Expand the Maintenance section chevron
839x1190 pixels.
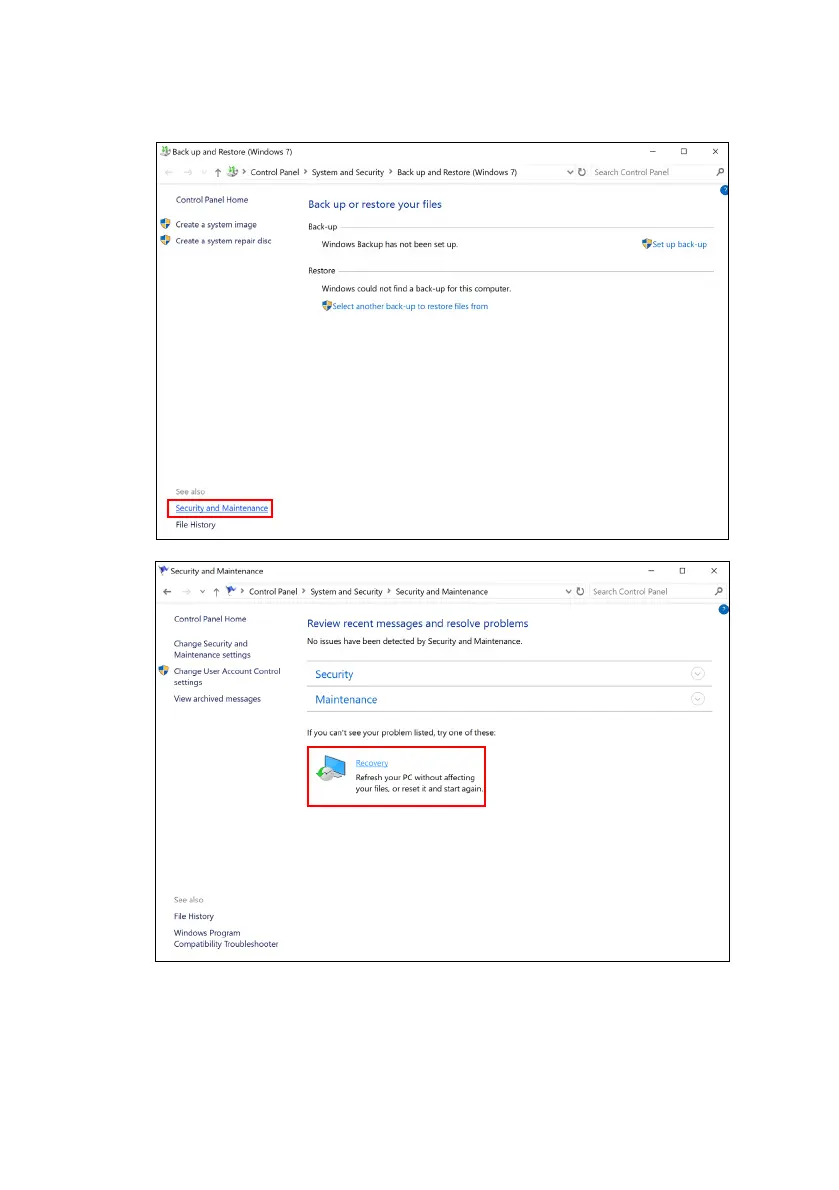(x=698, y=699)
